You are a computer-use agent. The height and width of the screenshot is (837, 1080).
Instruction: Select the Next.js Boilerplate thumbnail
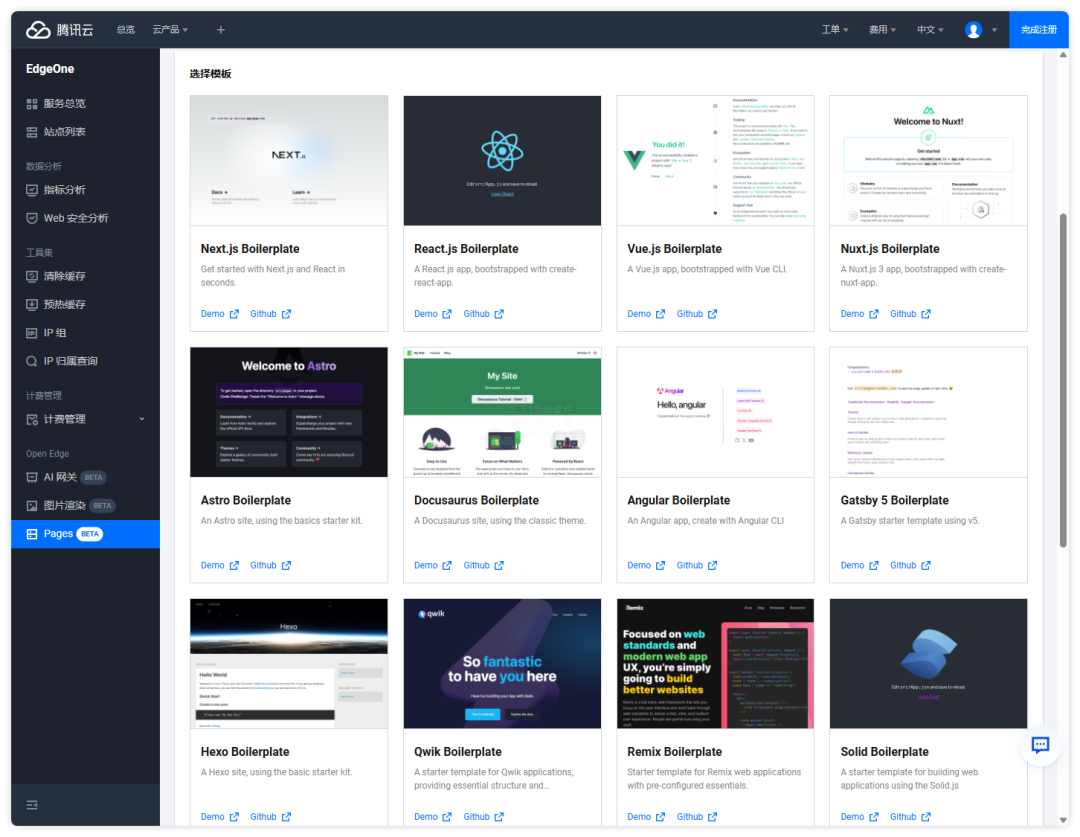tap(289, 161)
